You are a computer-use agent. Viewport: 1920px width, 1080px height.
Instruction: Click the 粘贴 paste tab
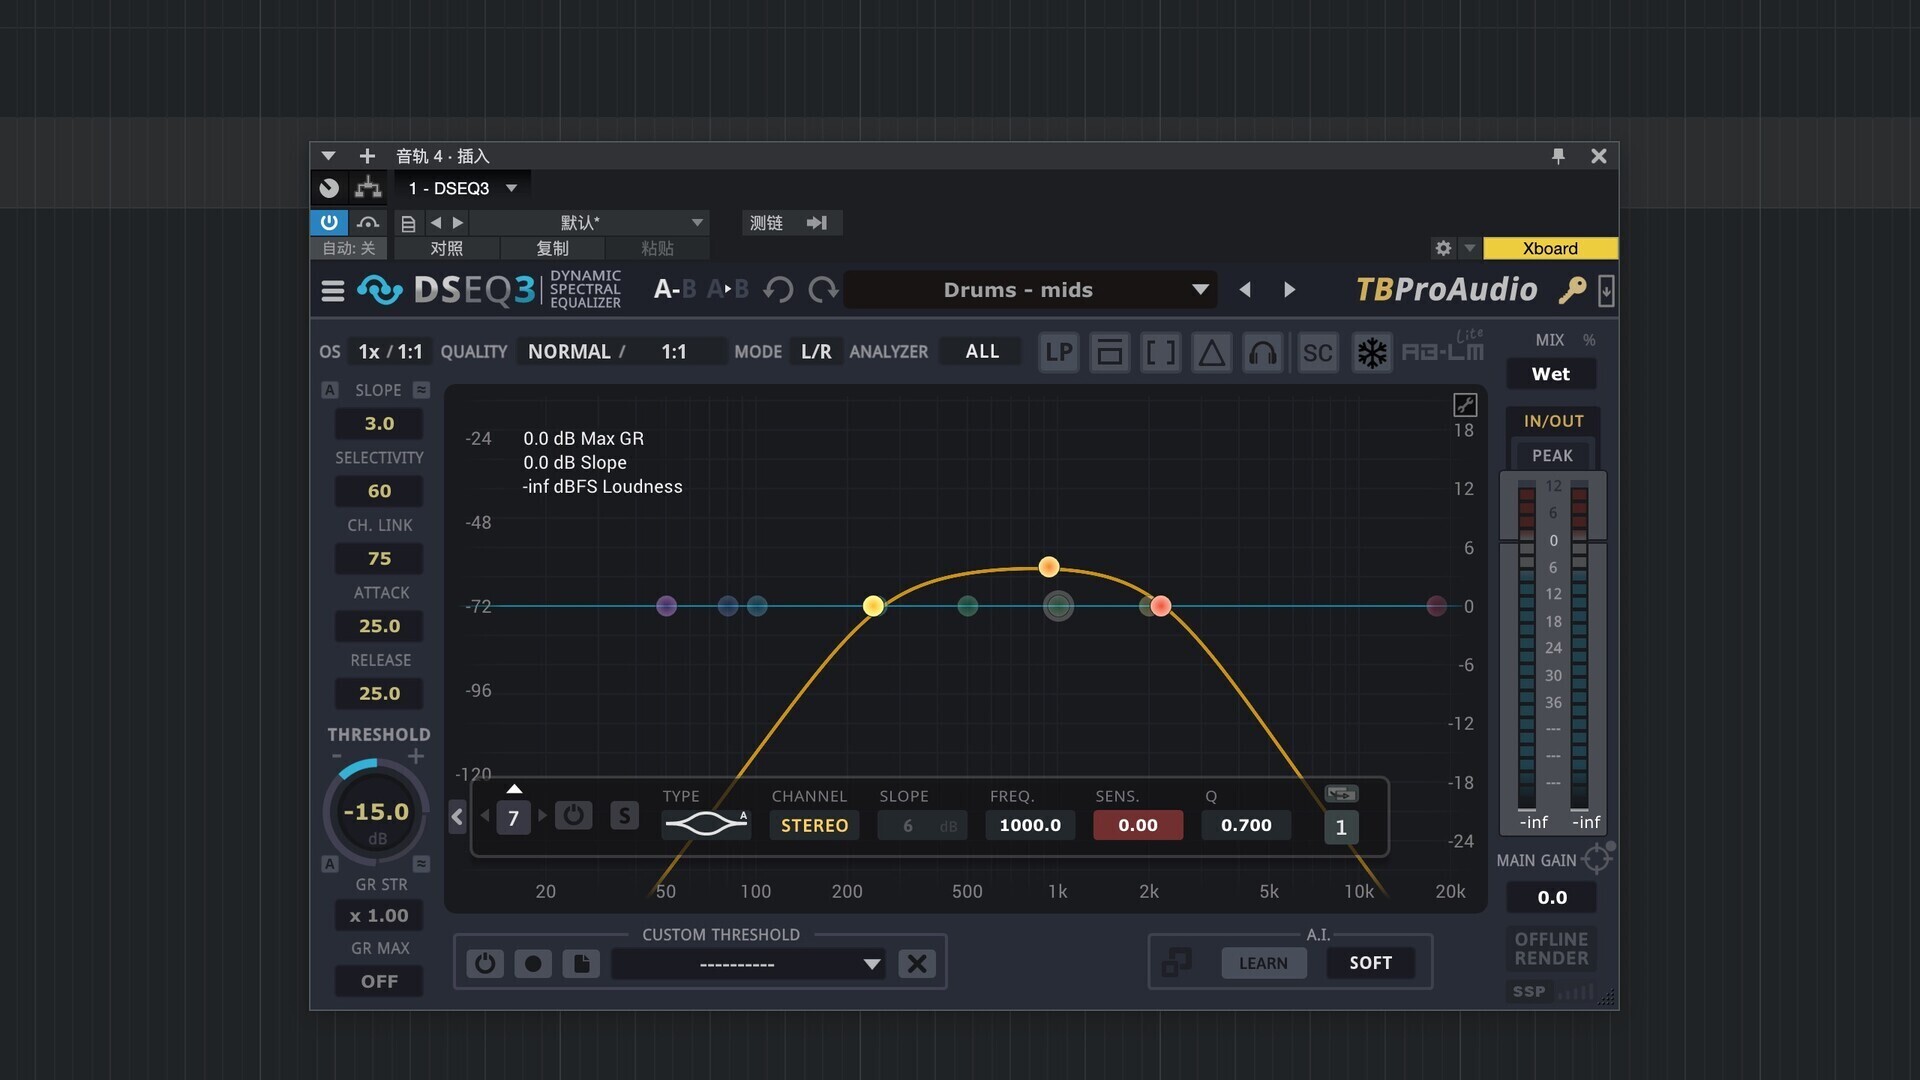coord(657,248)
